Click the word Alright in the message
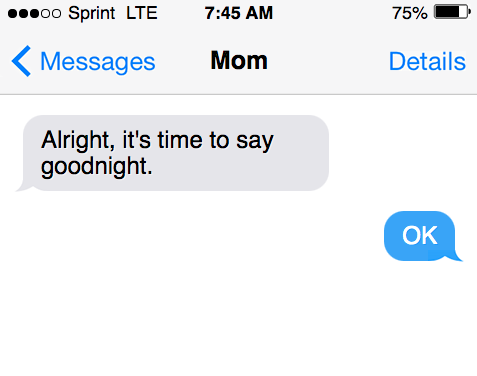This screenshot has width=477, height=376. [78, 140]
